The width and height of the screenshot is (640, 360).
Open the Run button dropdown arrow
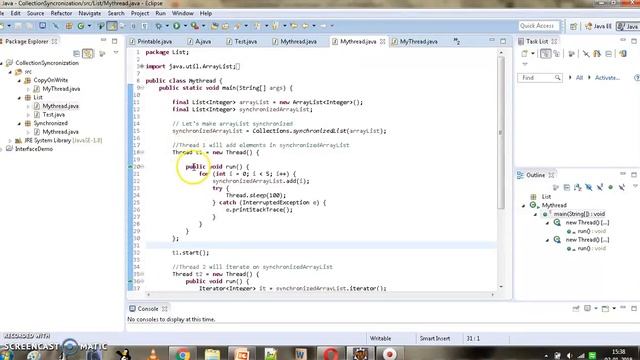point(185,26)
